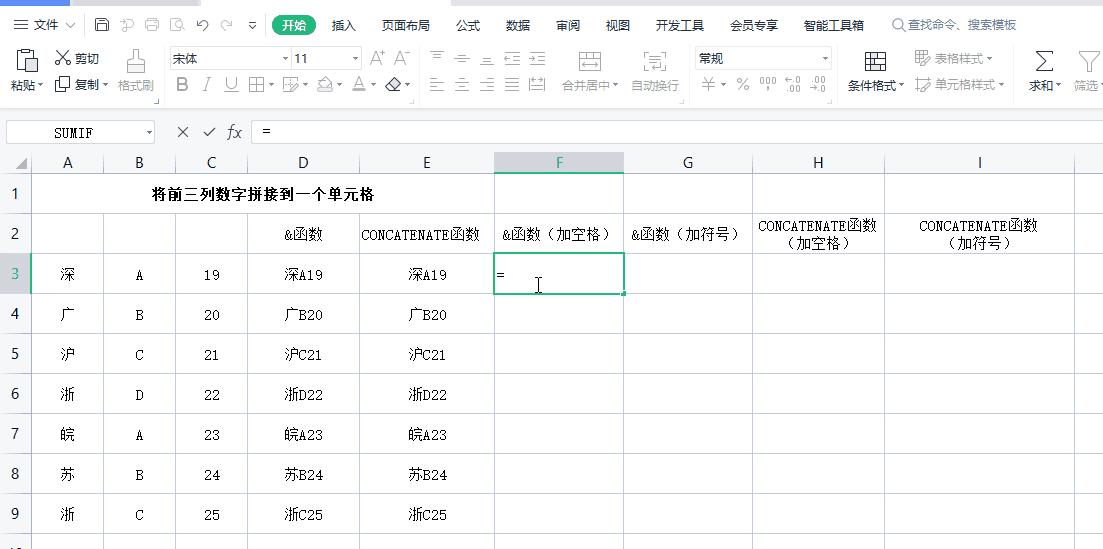Decrease font size with A- icon
The image size is (1103, 549).
pyautogui.click(x=401, y=58)
